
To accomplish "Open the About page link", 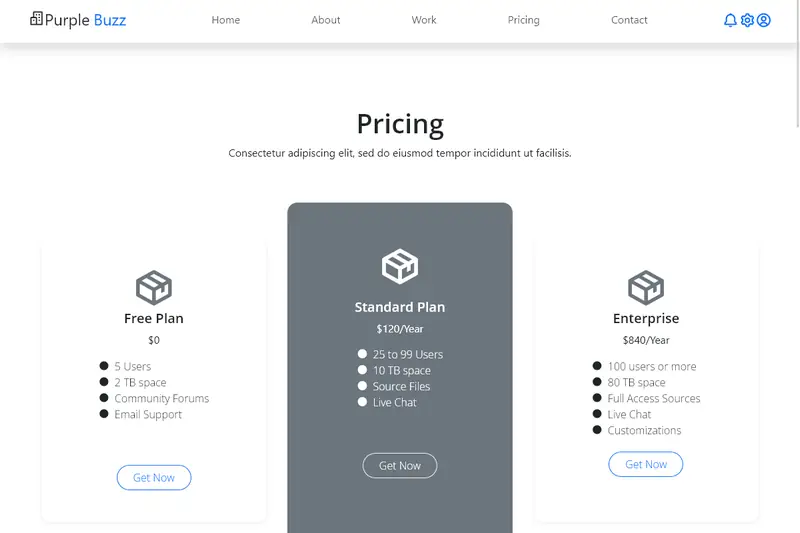I will click(x=326, y=20).
